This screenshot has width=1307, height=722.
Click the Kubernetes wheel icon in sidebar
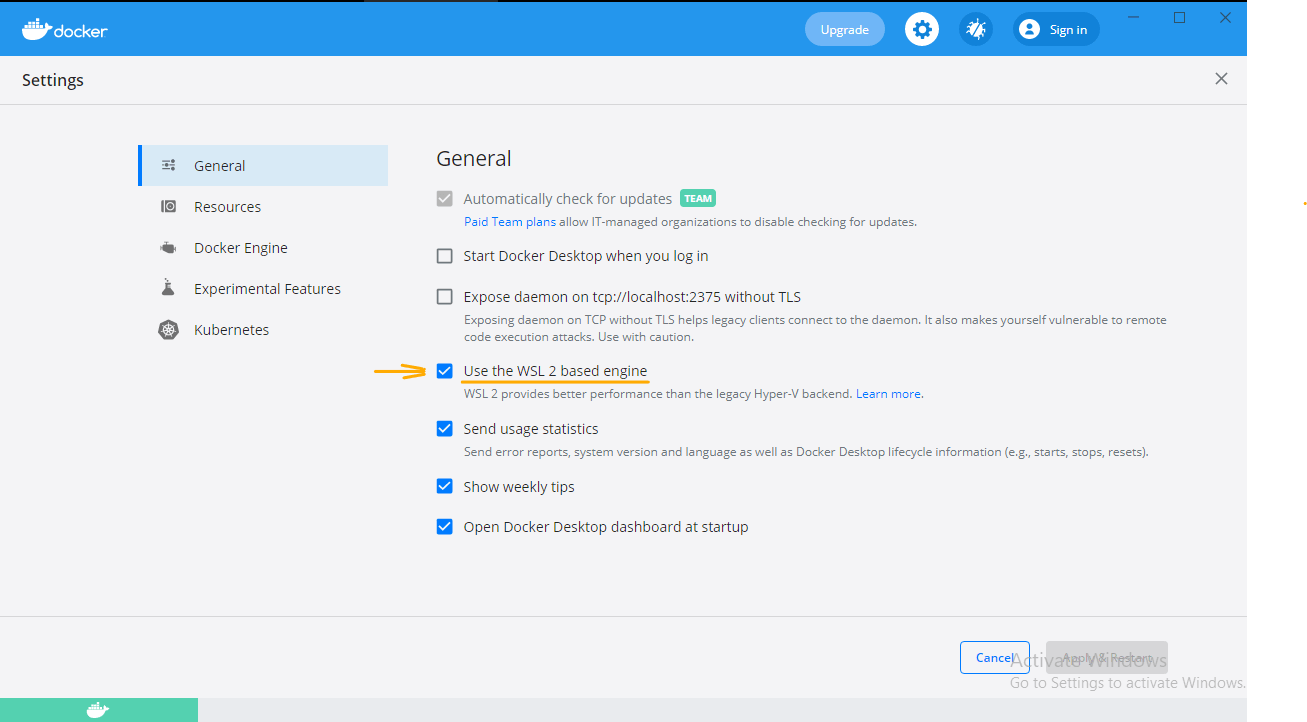coord(169,330)
